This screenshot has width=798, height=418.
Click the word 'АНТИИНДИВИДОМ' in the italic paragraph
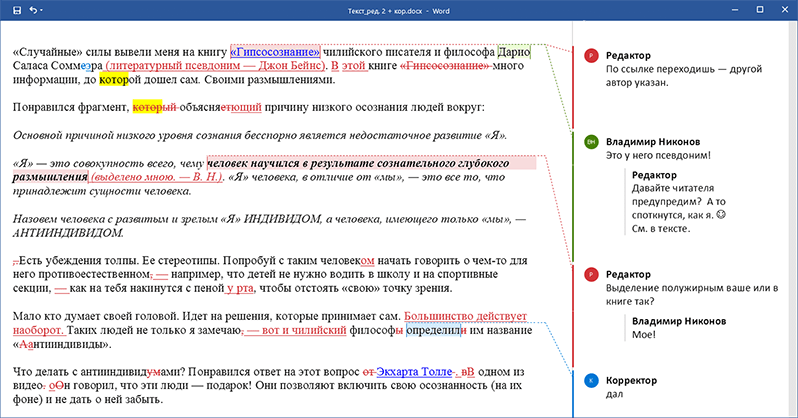point(68,233)
